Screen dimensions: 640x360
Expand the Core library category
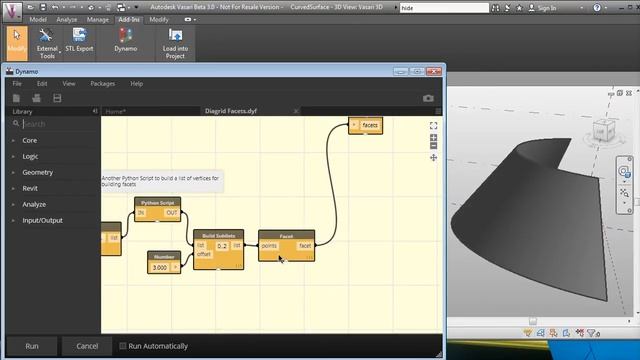point(29,140)
